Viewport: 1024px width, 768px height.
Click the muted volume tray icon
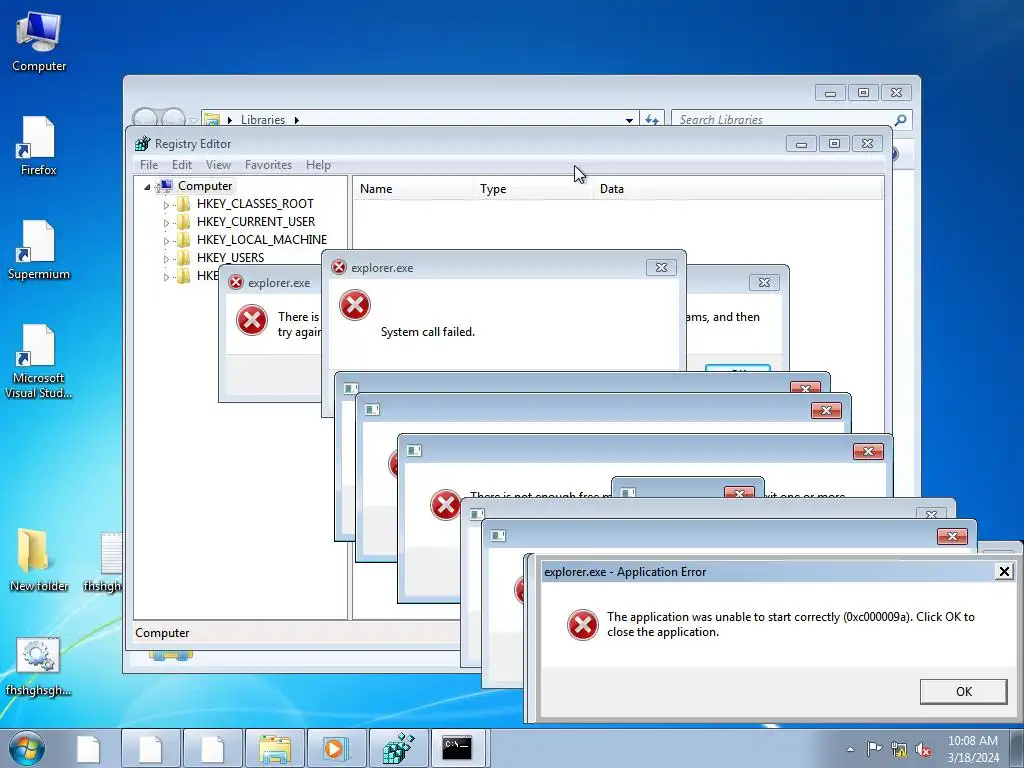923,749
